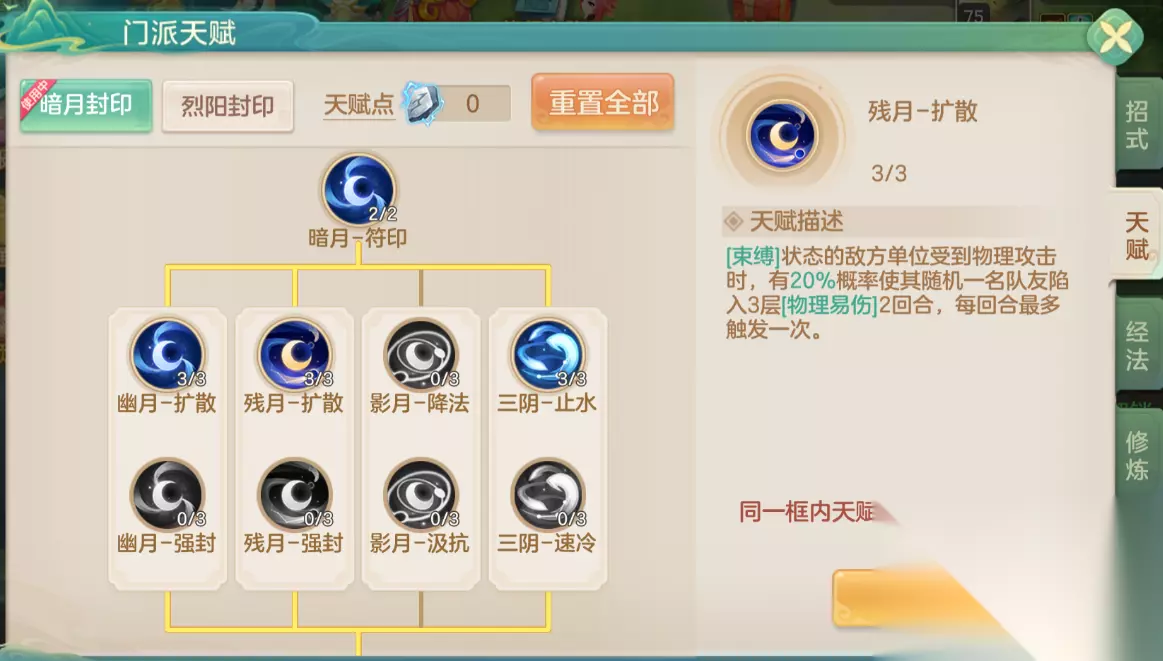
Task: Click the talent point crystal icon
Action: 423,103
